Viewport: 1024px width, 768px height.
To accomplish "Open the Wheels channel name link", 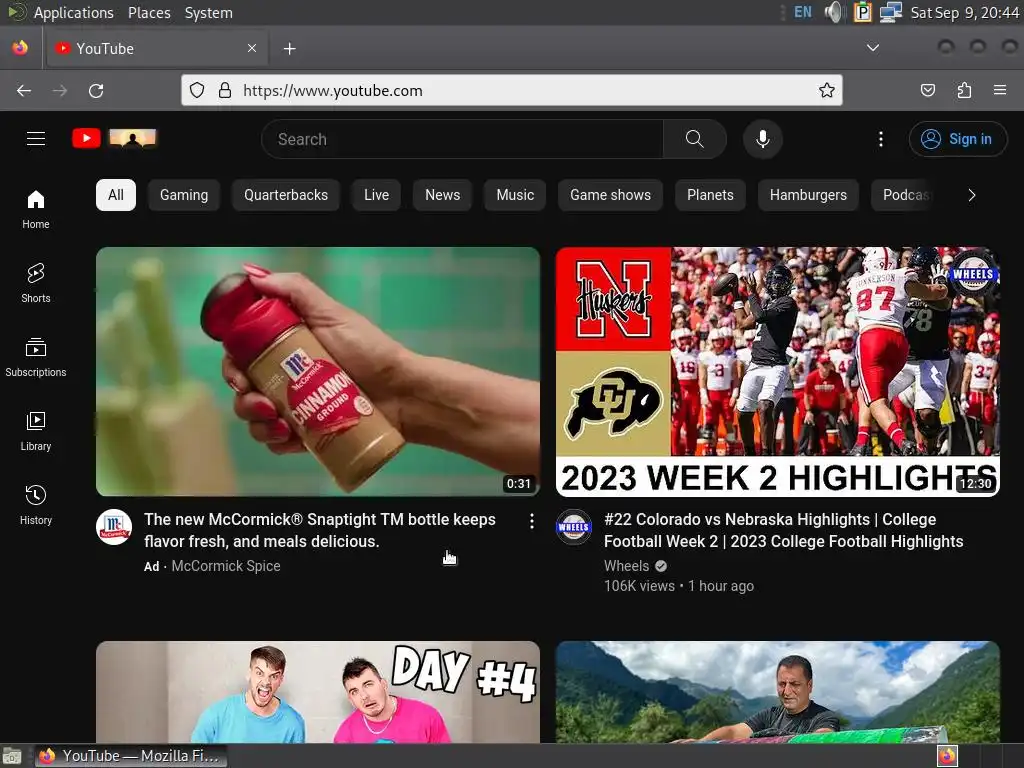I will point(626,566).
